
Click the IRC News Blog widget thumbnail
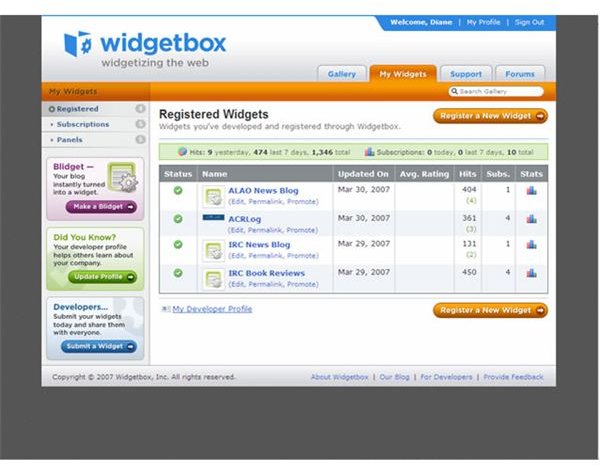coord(213,251)
